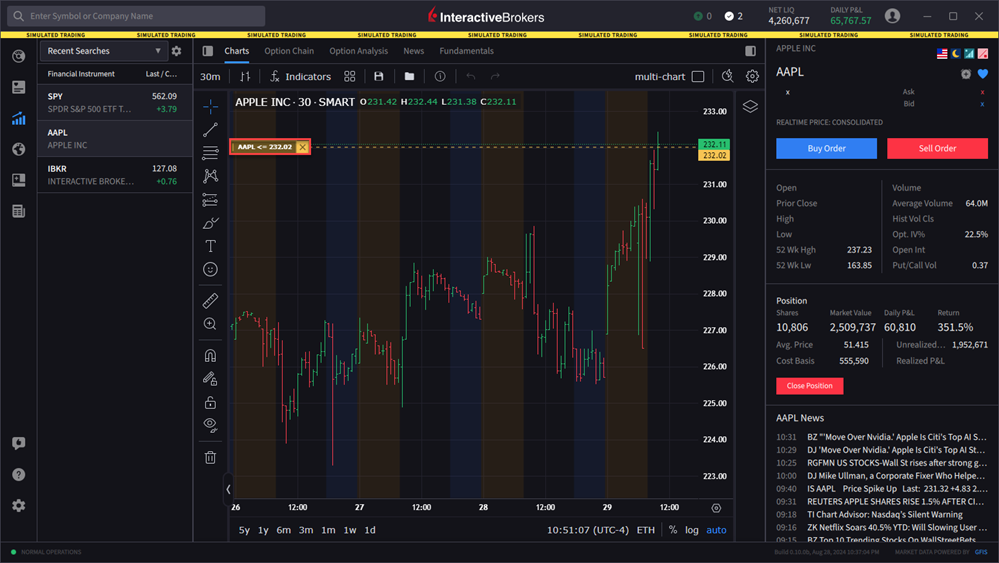The width and height of the screenshot is (999, 563).
Task: Open the quick search chart icon
Action: 727,76
